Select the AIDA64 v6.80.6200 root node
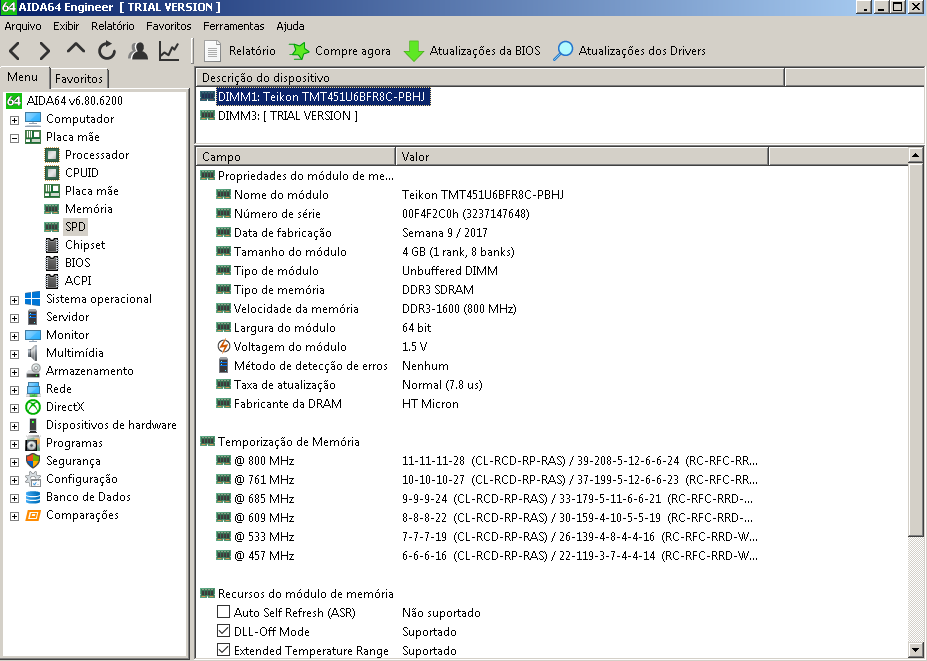Viewport: 927px width, 661px height. click(x=64, y=101)
